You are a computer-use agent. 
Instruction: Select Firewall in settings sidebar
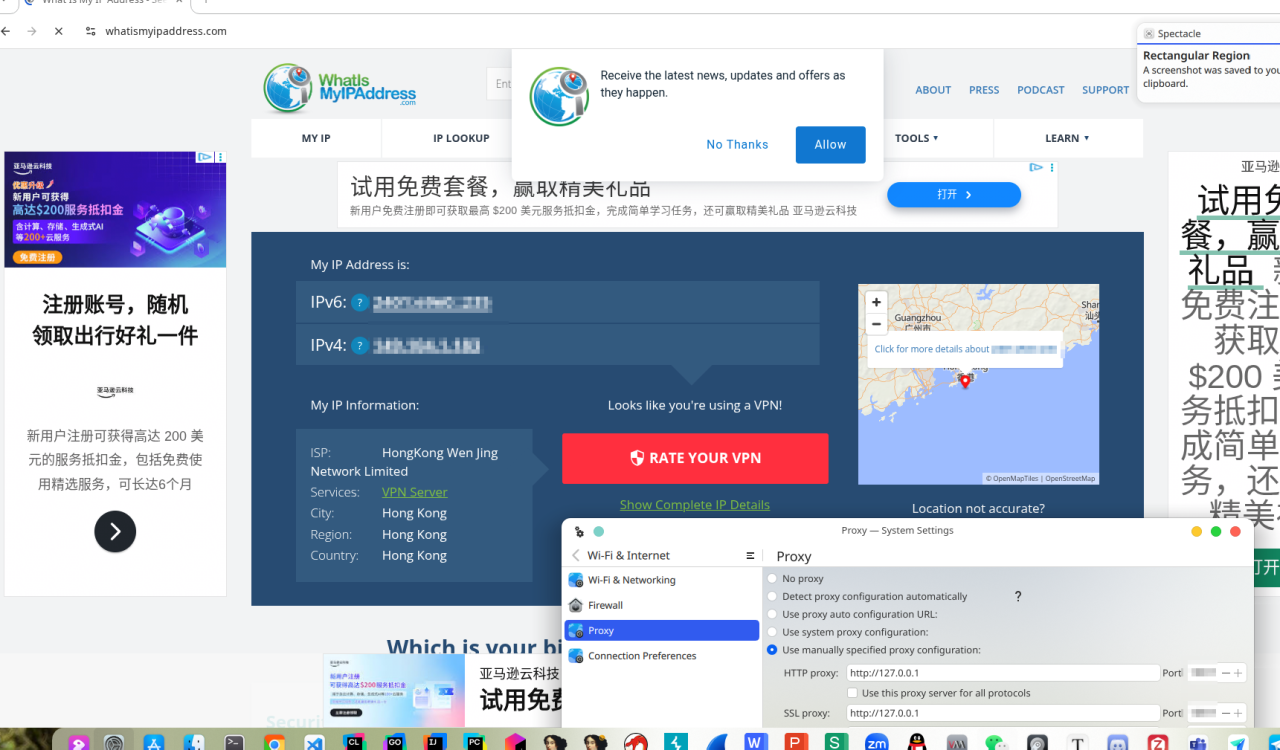click(x=662, y=605)
